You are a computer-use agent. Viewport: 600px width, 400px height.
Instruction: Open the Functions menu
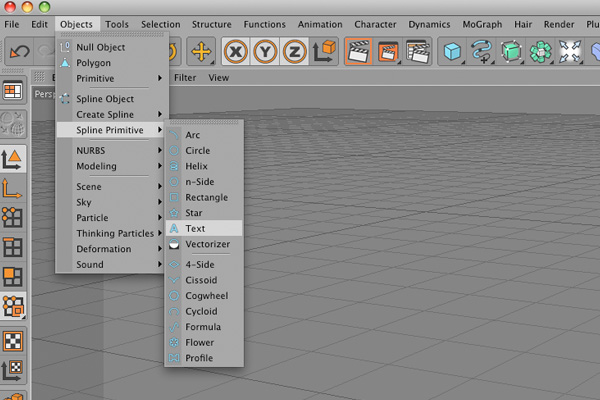pos(264,24)
